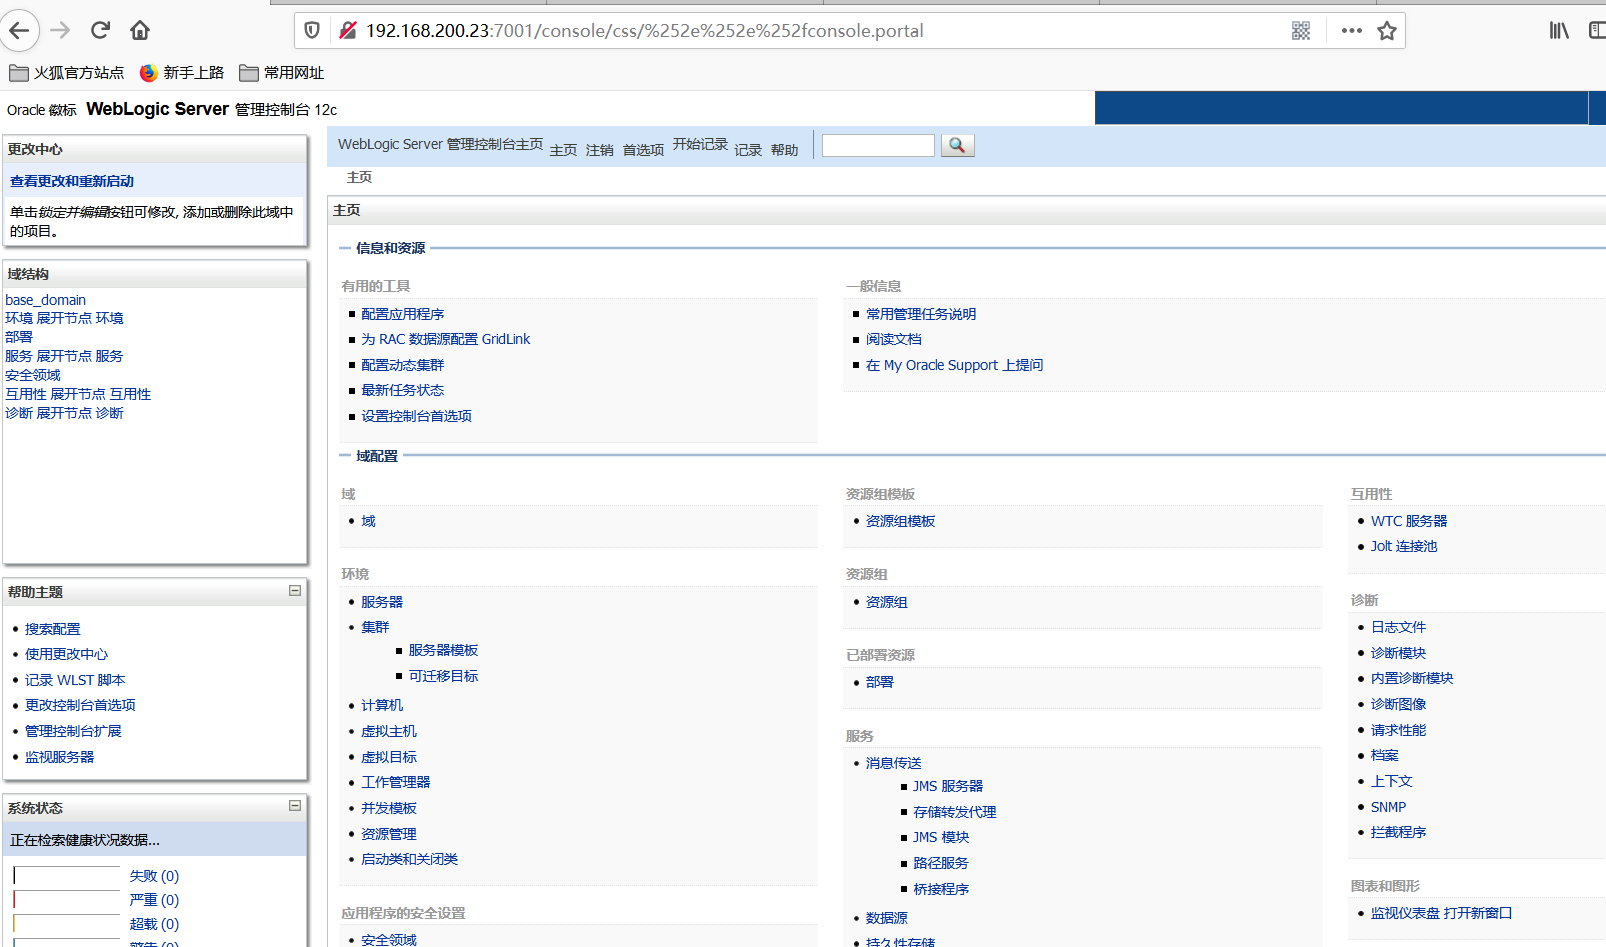Open 设置控制台首选项 link

point(417,416)
